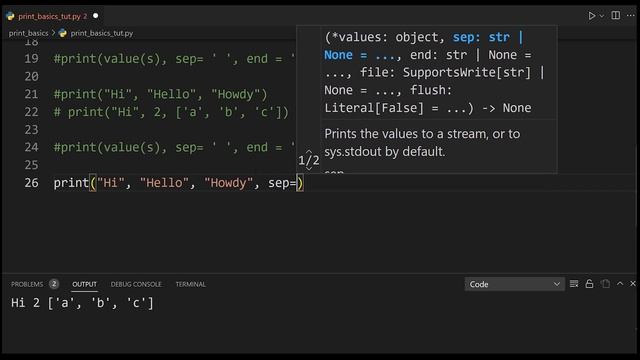This screenshot has height=360, width=640.
Task: Switch to the Output panel tab
Action: pos(84,284)
